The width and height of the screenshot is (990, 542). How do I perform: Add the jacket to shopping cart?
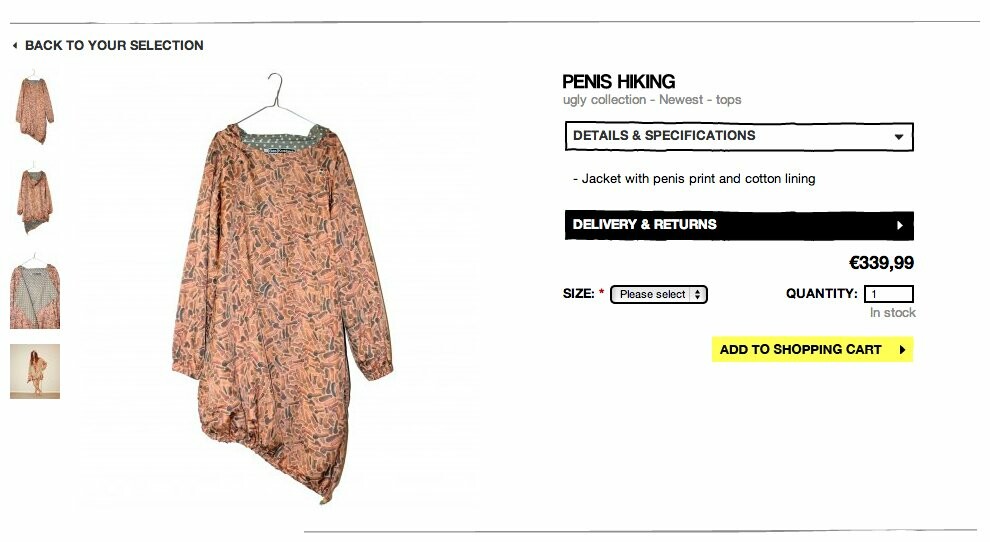[x=813, y=349]
